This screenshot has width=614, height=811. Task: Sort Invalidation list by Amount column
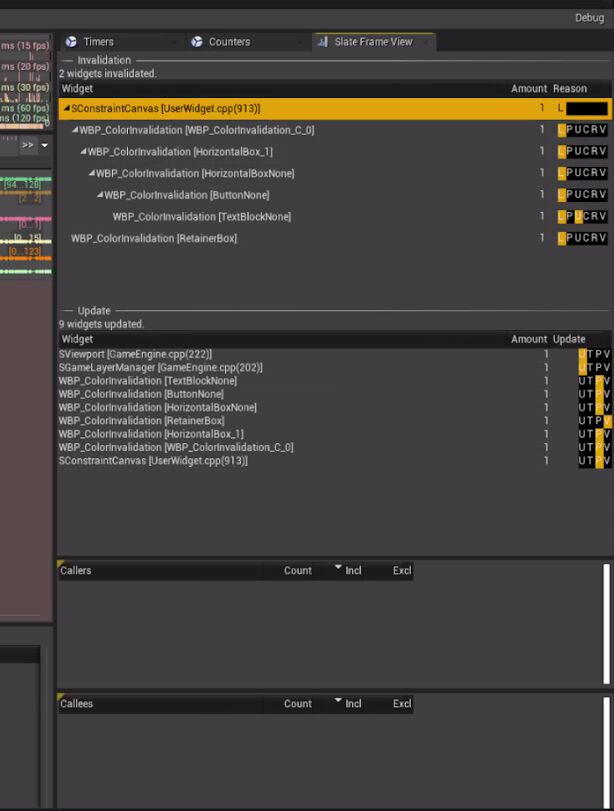529,88
